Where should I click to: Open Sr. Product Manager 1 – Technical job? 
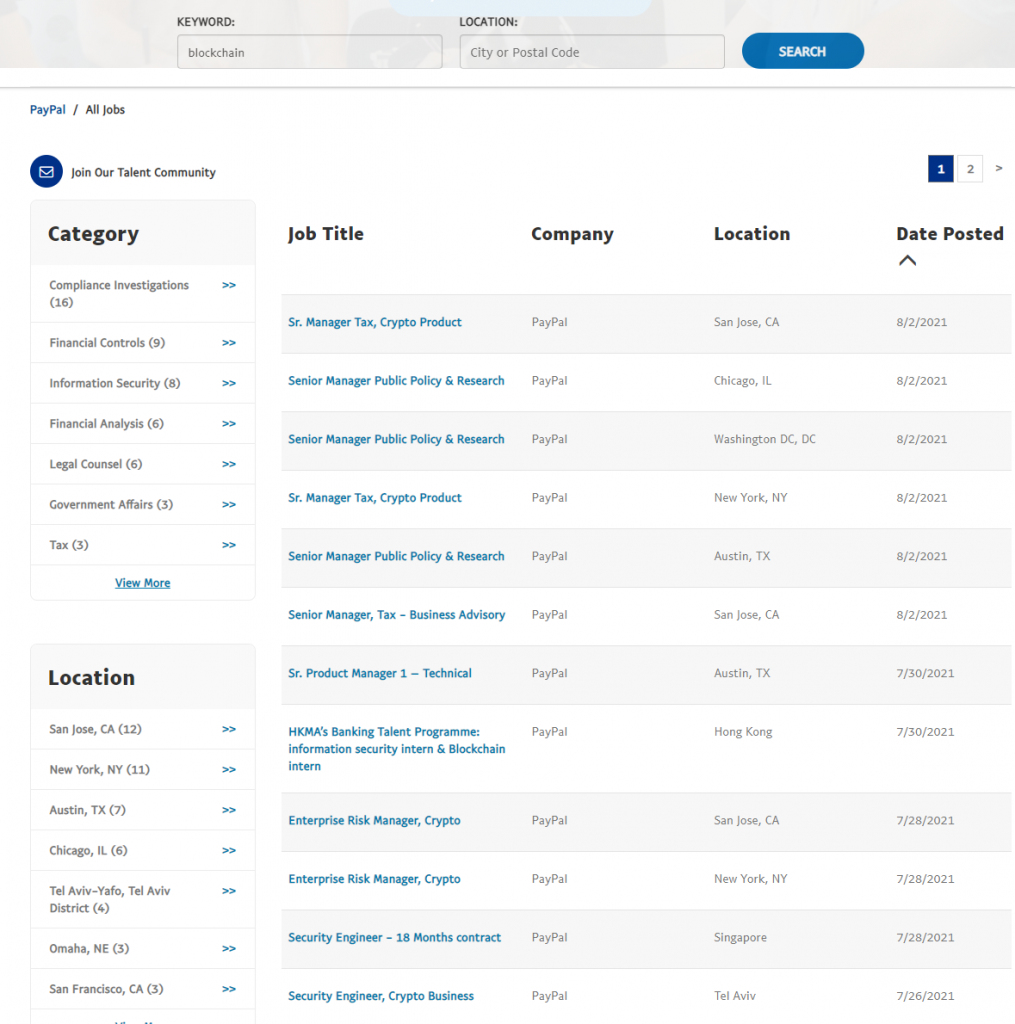click(379, 673)
